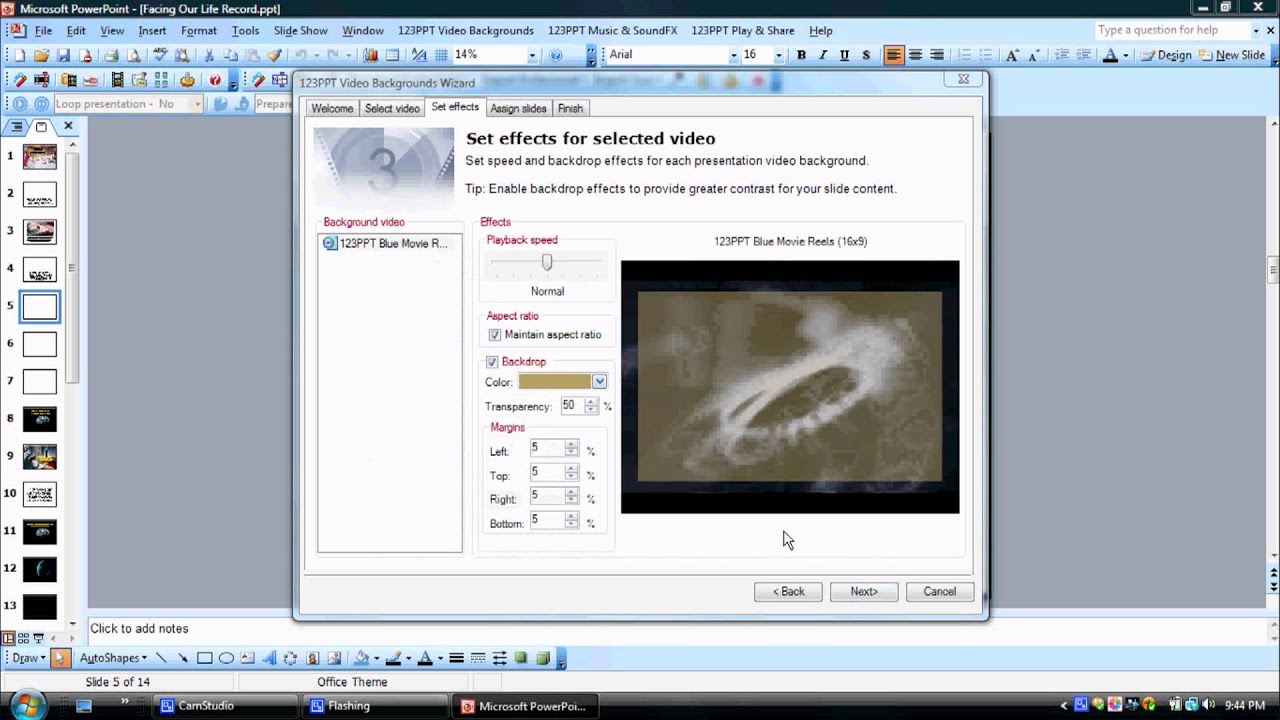Click the Format Painter brush icon
Screen dimensions: 1280x720
[x=275, y=56]
